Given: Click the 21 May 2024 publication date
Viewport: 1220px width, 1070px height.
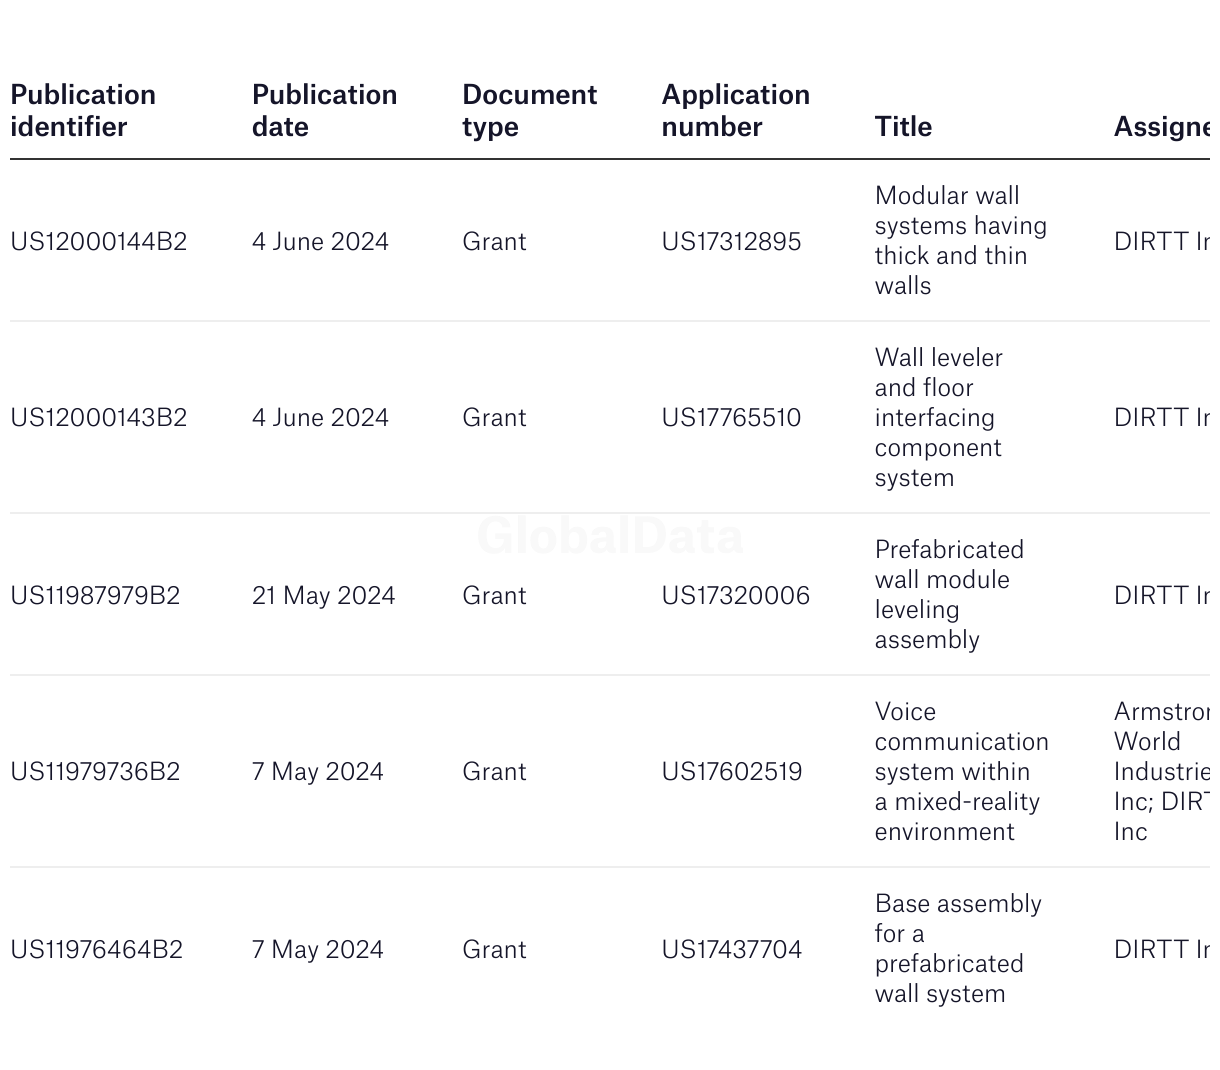Looking at the screenshot, I should pos(324,596).
